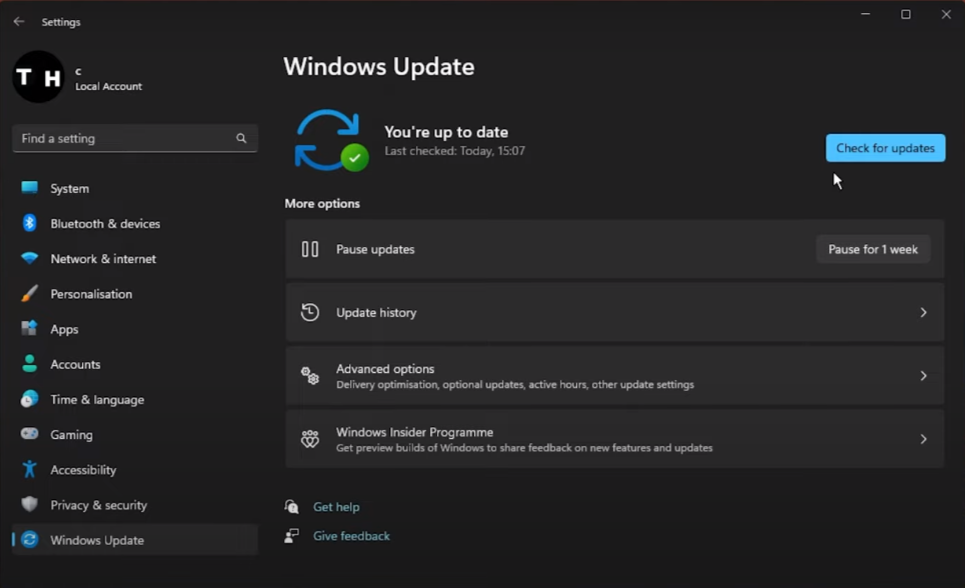Click the Personalisation paintbrush icon
This screenshot has height=588, width=965.
[x=30, y=293]
